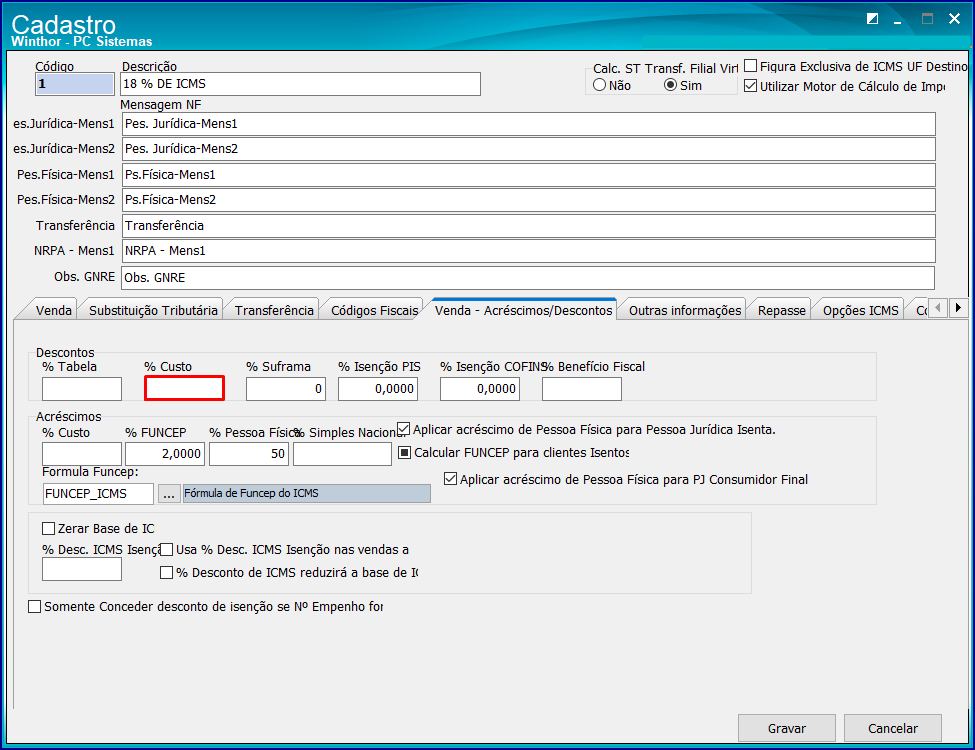Screen dimensions: 975x750
Task: Select Venda - Acréscimos/Descontos tab
Action: (524, 310)
